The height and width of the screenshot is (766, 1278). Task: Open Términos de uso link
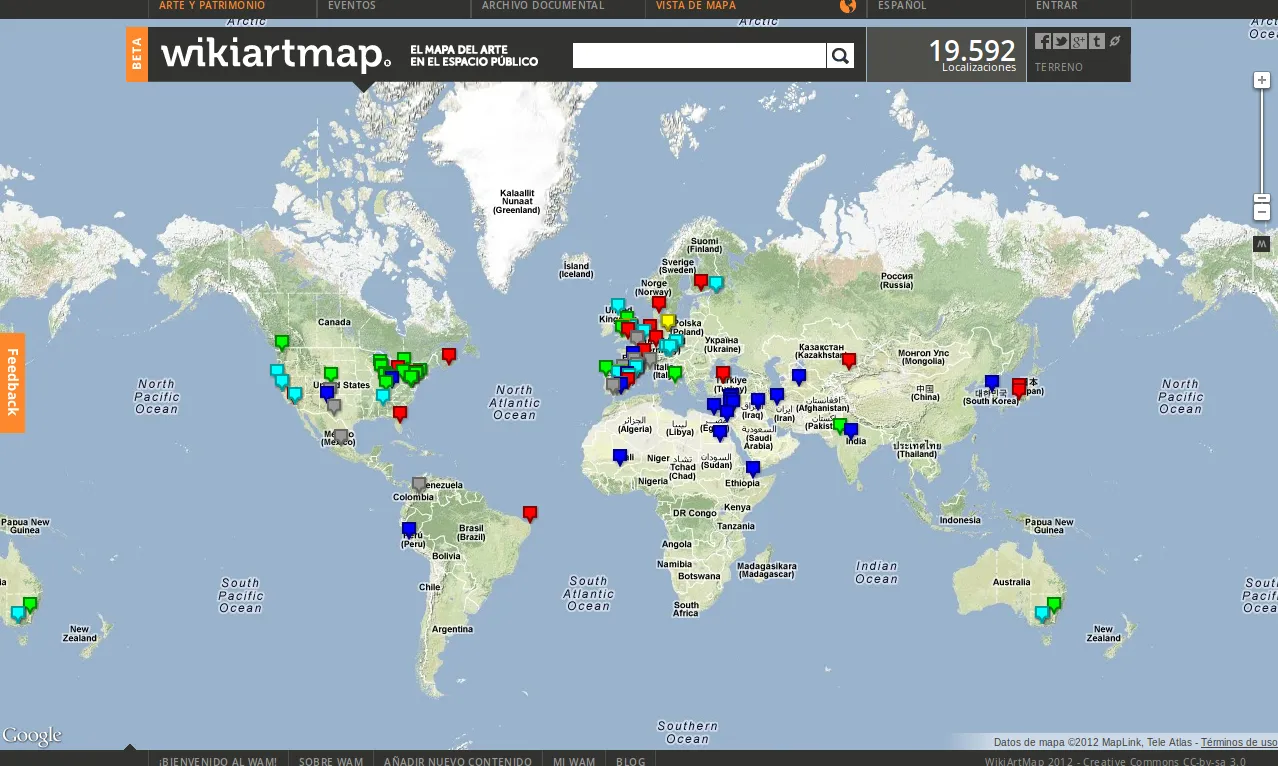click(x=1239, y=743)
